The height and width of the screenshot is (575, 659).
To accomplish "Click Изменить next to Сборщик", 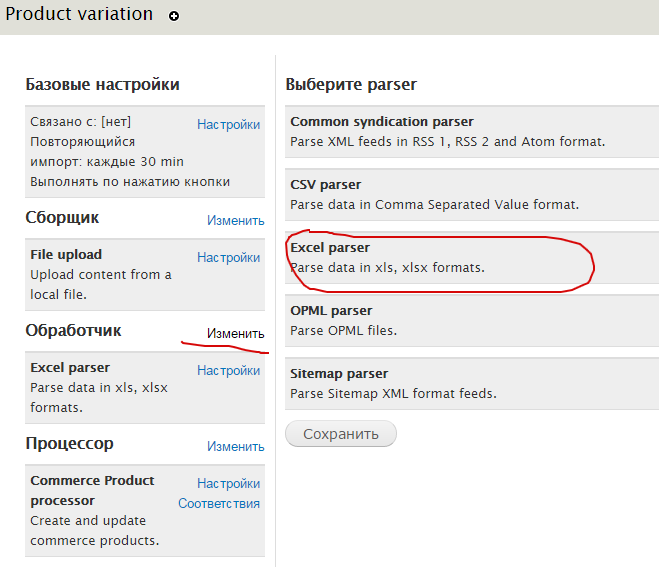I will (235, 220).
